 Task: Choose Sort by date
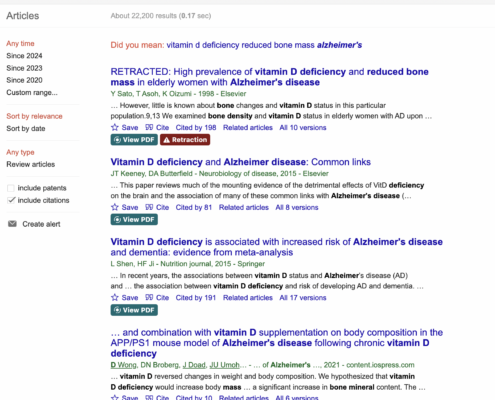click(x=26, y=128)
